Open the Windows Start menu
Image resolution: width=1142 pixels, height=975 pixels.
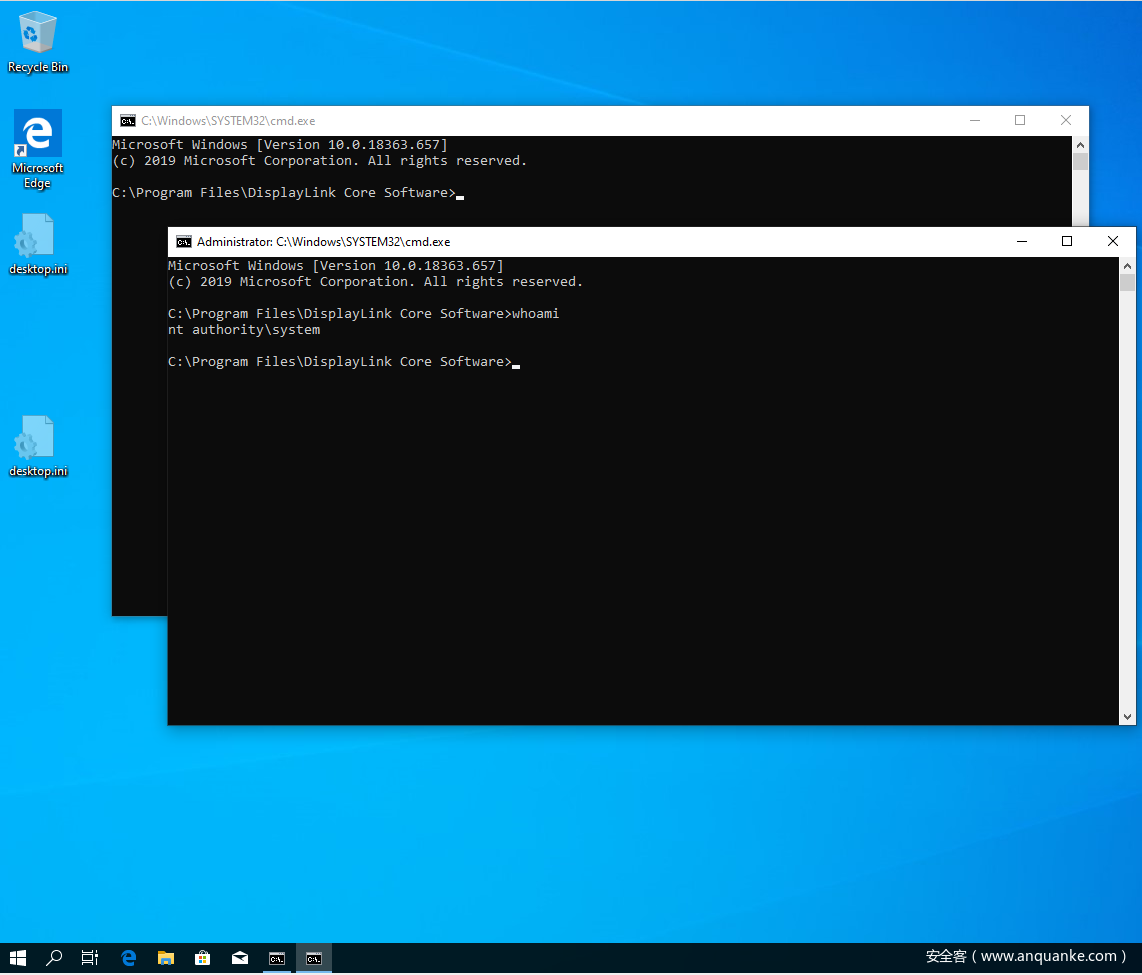(18, 957)
